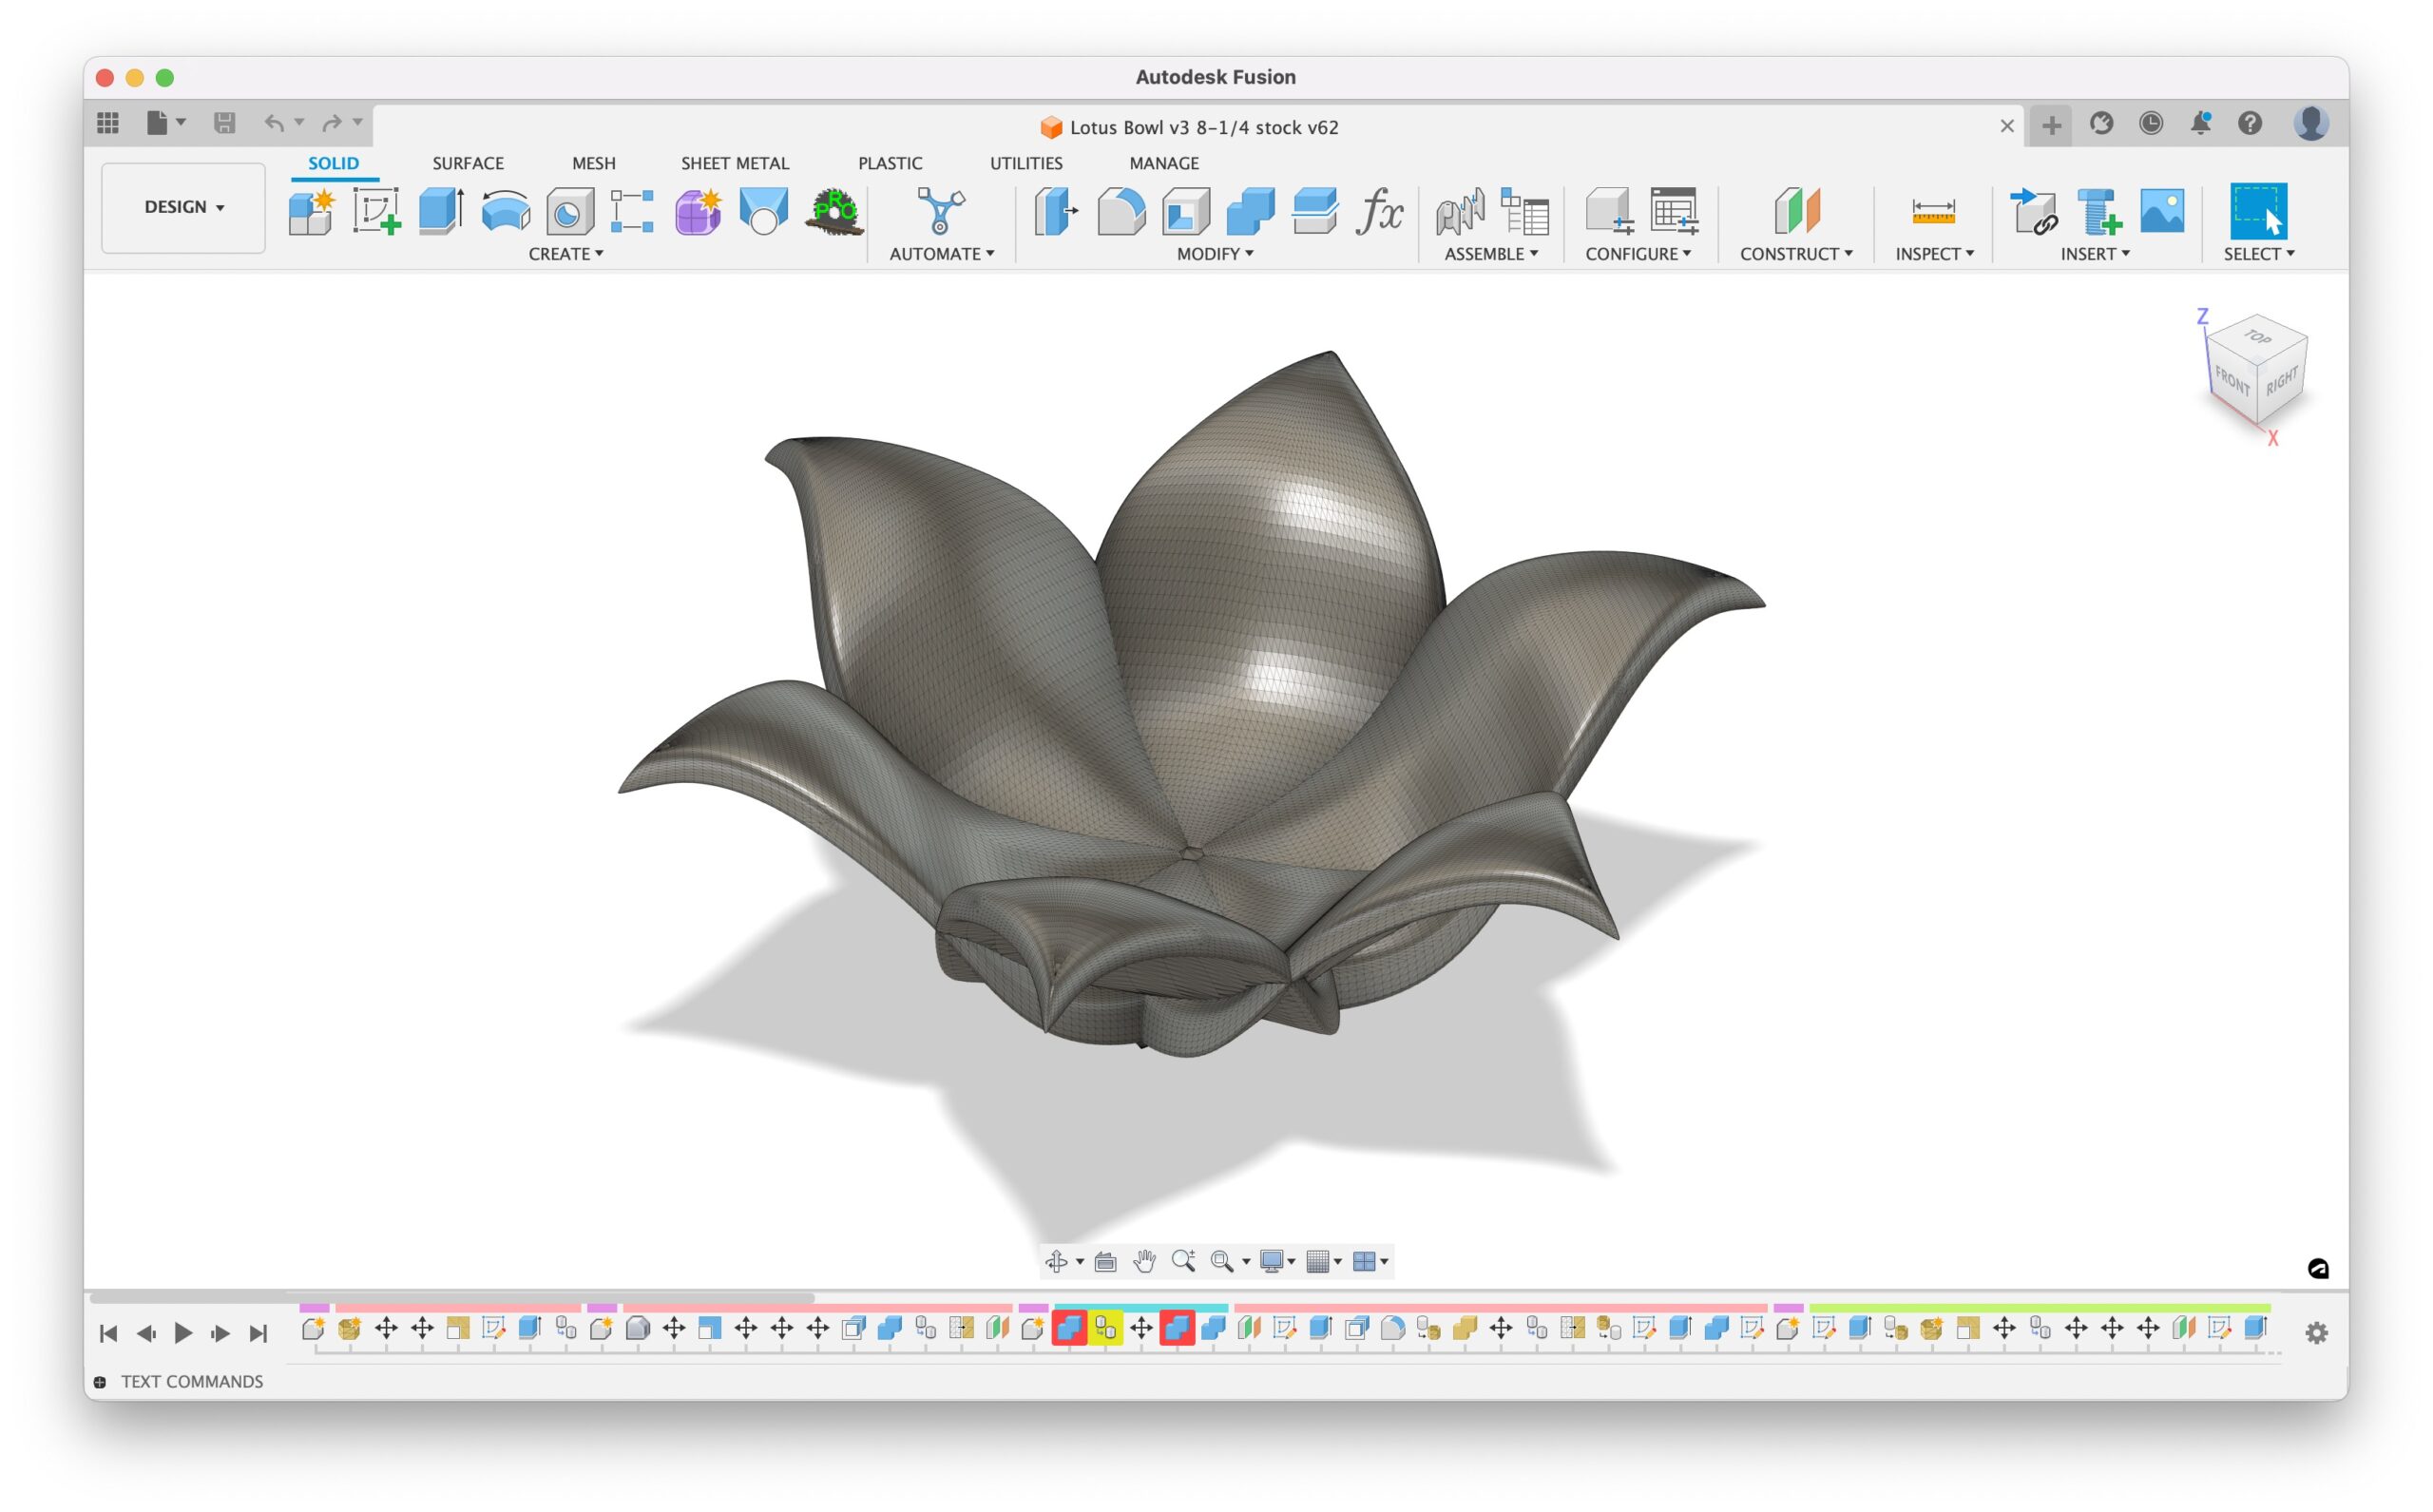Expand the CREATE menu
The image size is (2433, 1512).
pyautogui.click(x=566, y=254)
